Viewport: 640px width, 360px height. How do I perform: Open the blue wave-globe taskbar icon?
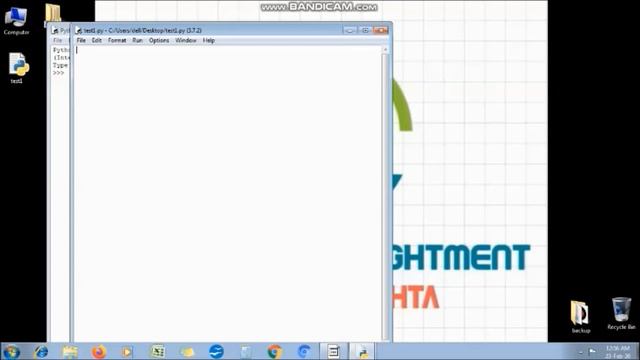tap(216, 351)
